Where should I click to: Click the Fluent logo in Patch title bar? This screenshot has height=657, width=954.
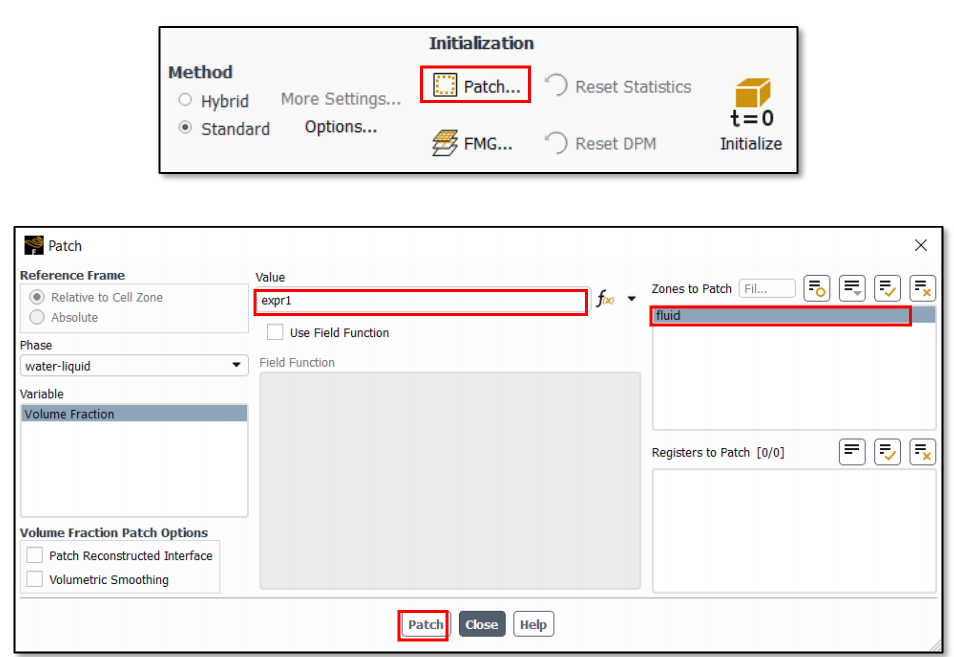pyautogui.click(x=33, y=245)
